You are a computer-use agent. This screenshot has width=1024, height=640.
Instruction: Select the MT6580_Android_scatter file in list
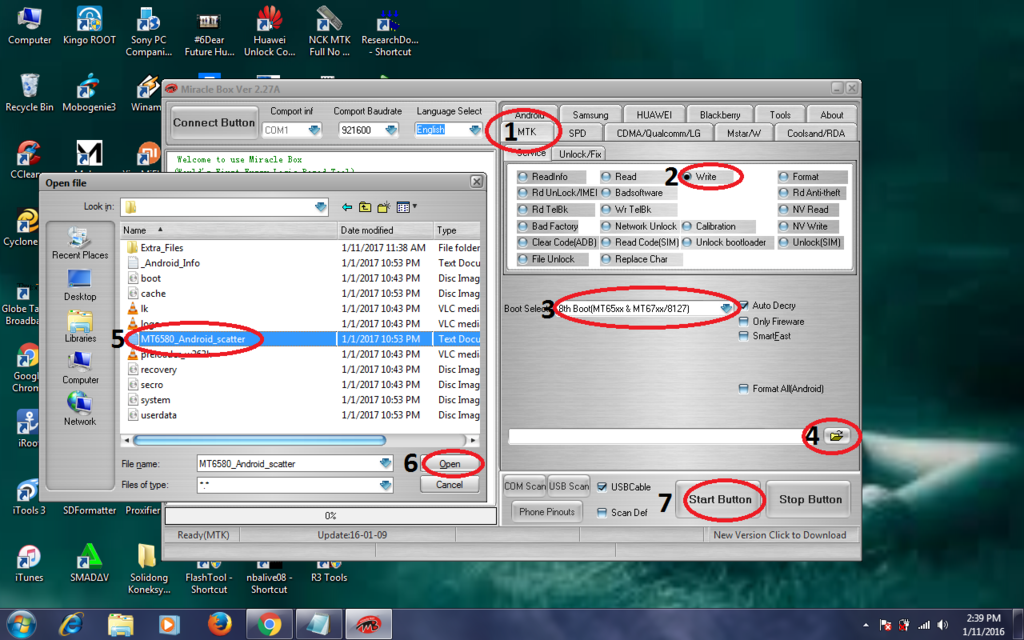coord(192,339)
